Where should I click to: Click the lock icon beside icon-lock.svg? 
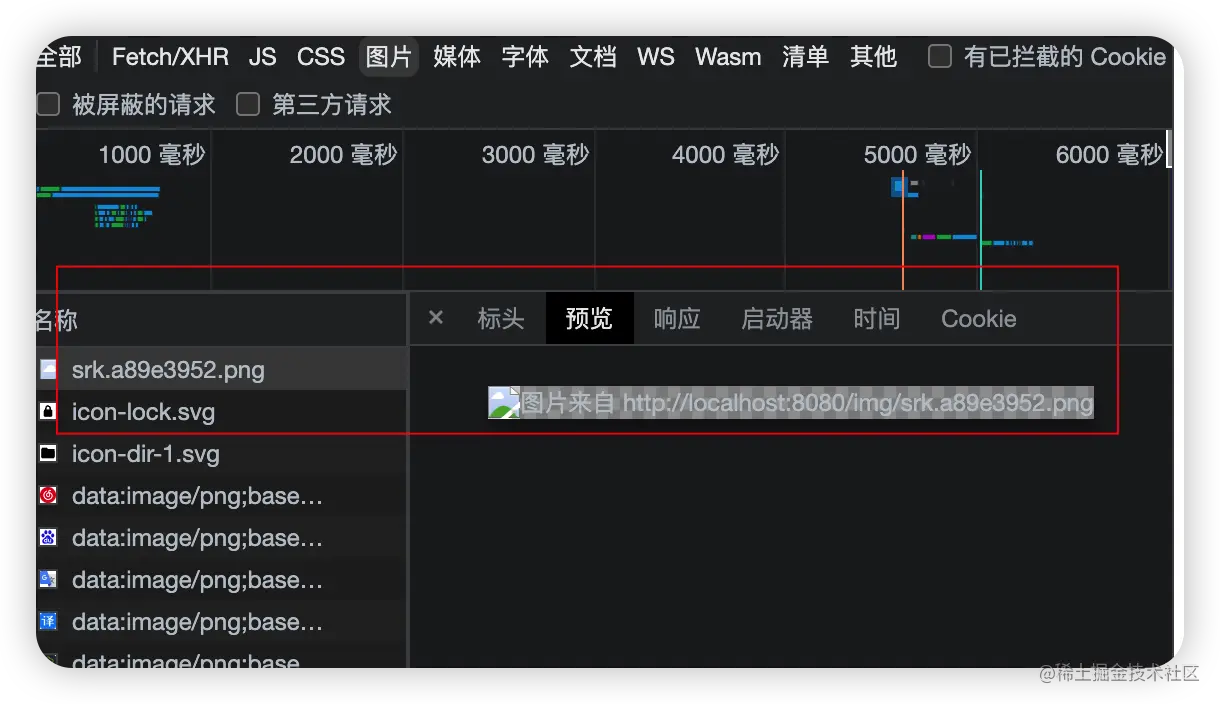[x=49, y=411]
